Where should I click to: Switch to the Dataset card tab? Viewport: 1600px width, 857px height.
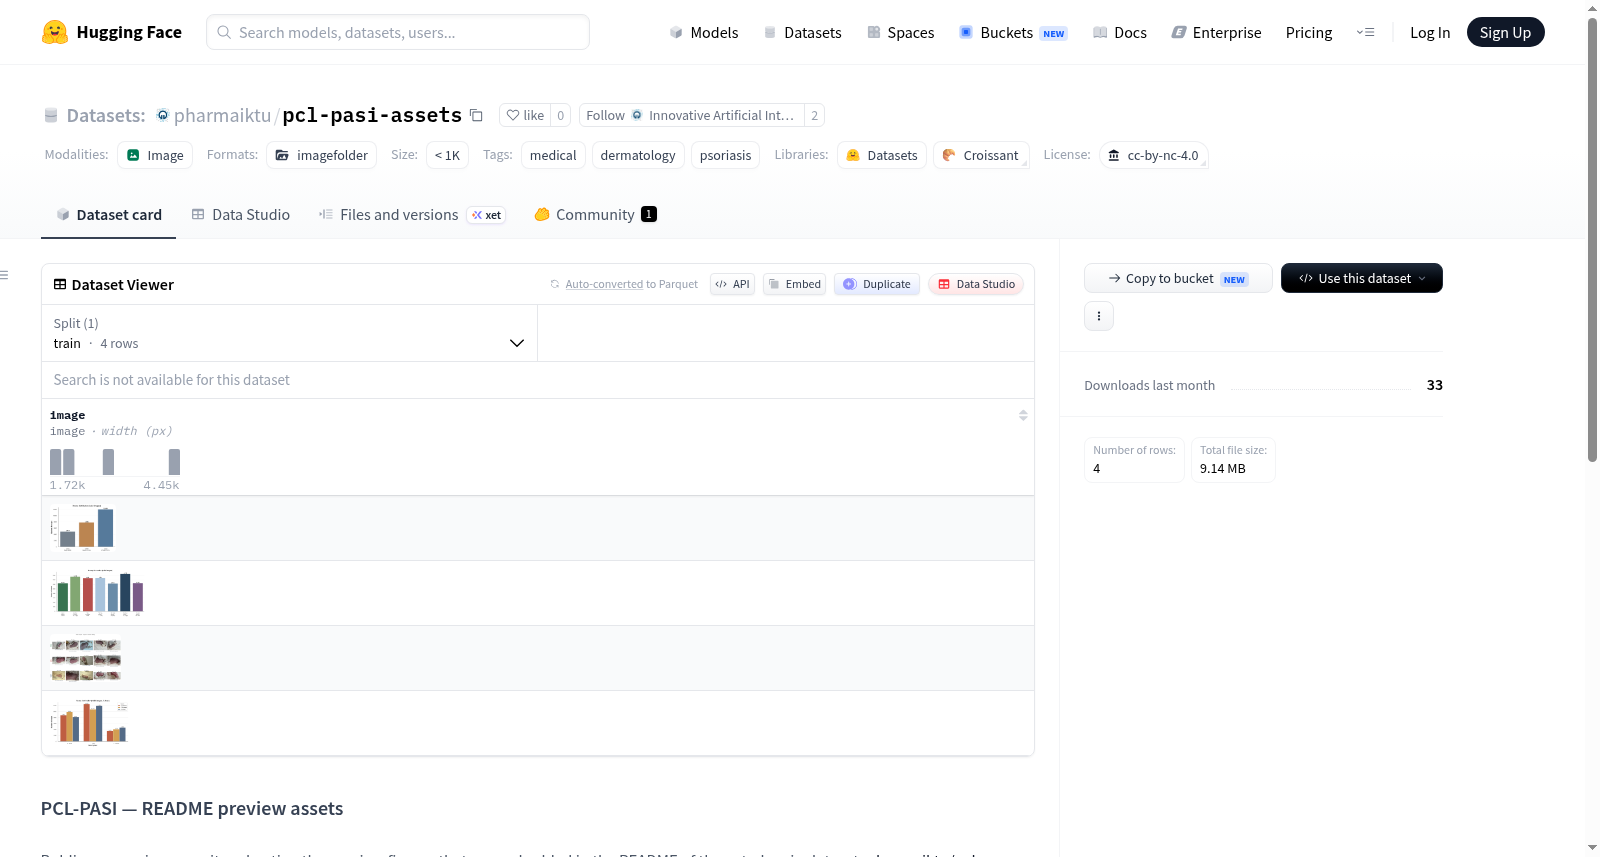[x=108, y=215]
